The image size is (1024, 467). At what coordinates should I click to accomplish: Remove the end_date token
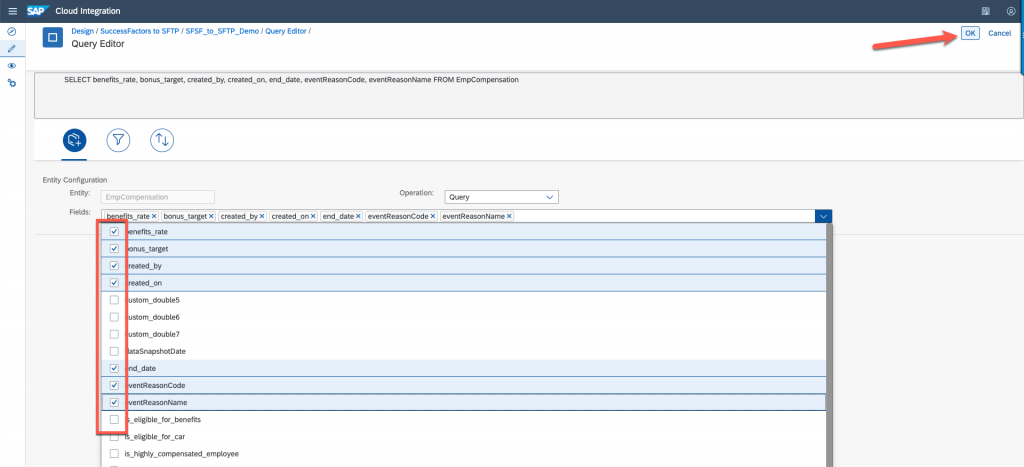[x=359, y=216]
